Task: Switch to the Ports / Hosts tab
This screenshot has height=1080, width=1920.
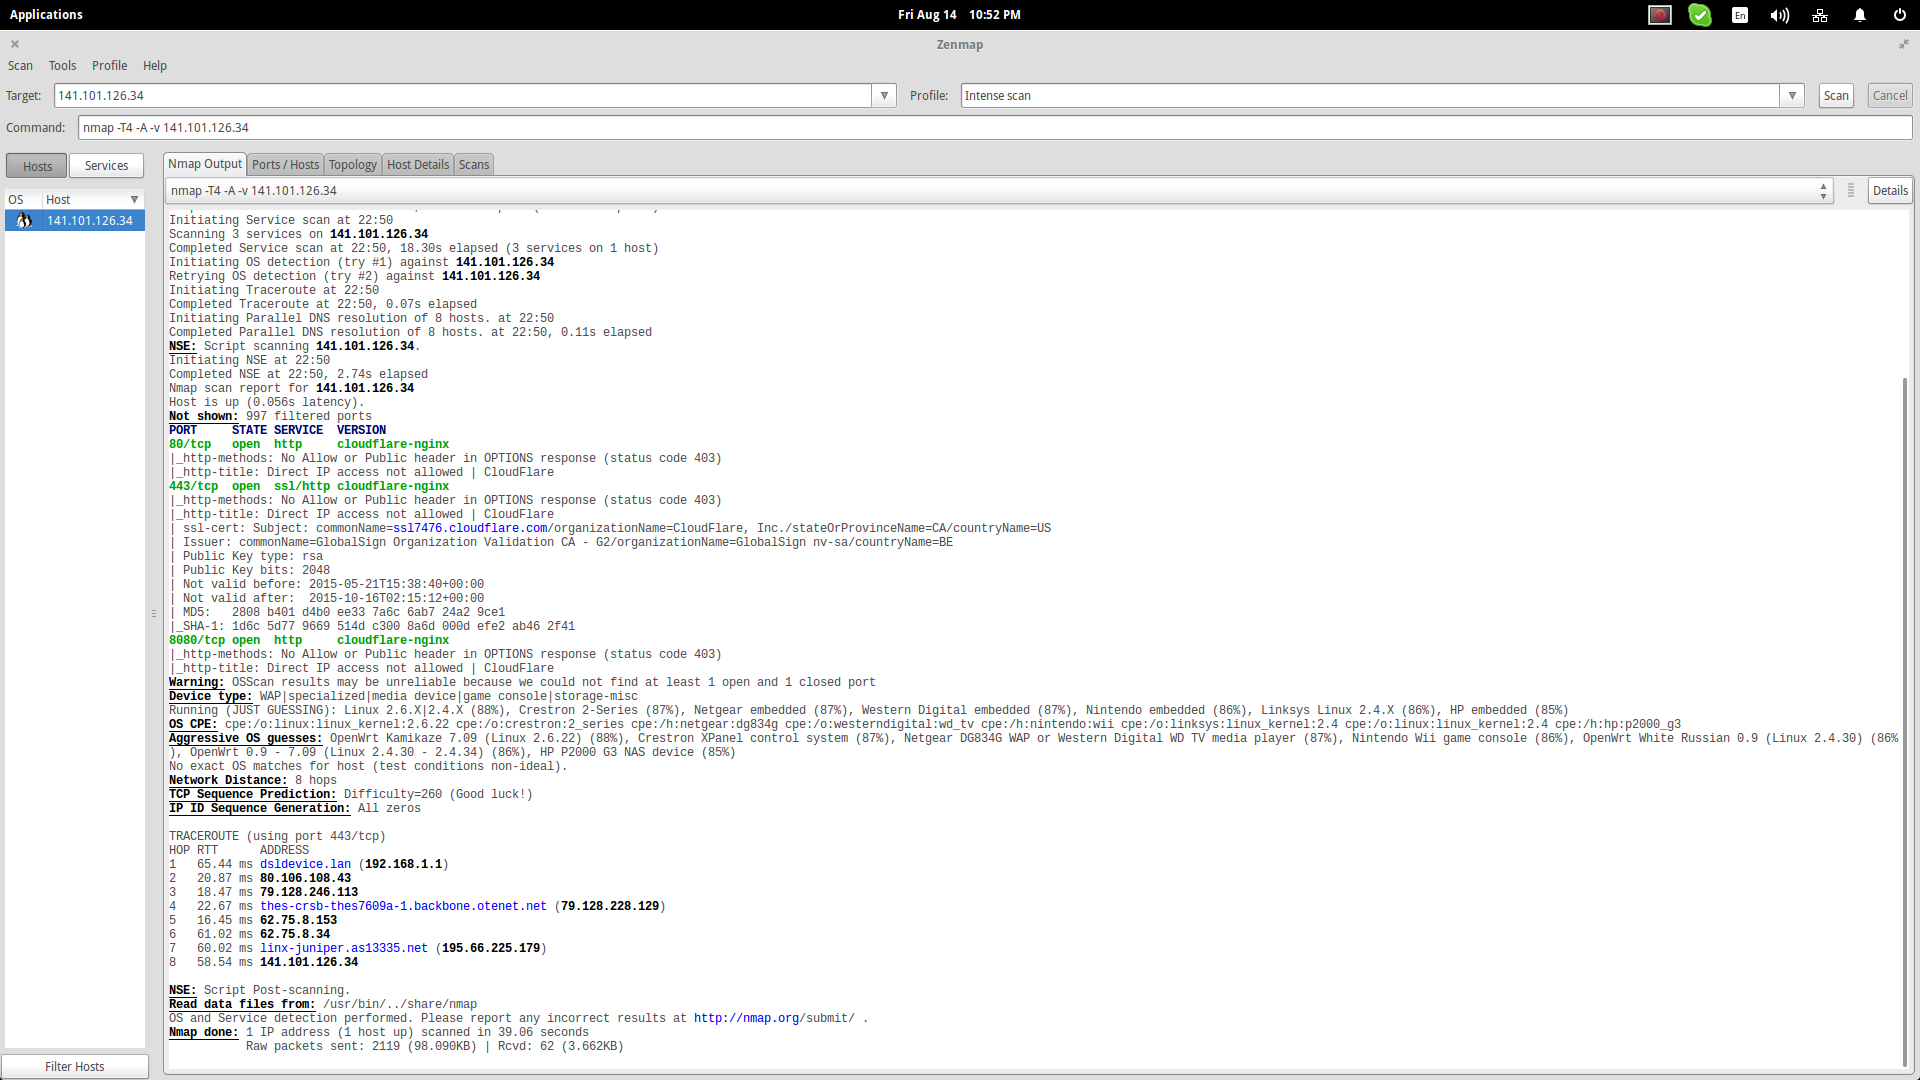Action: point(285,165)
